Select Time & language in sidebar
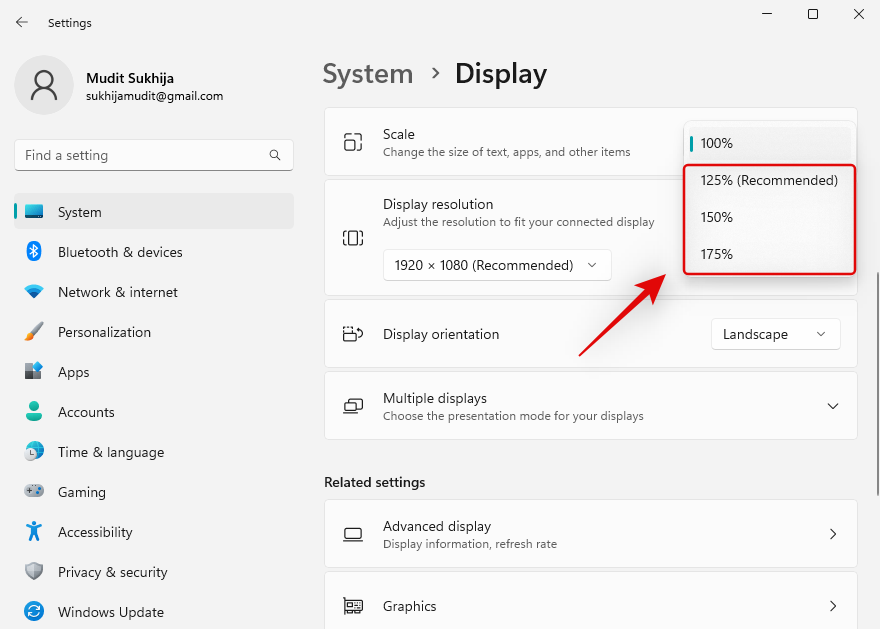This screenshot has height=629, width=880. pyautogui.click(x=110, y=452)
